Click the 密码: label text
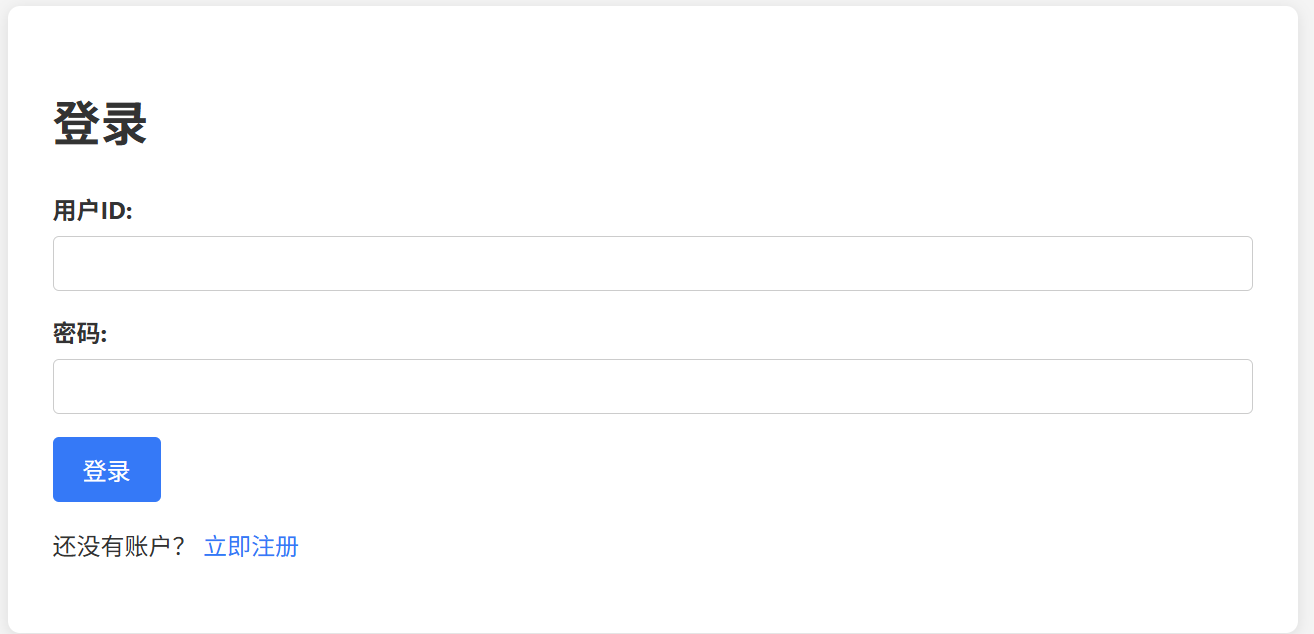Screen dimensions: 1314x634 tap(80, 334)
